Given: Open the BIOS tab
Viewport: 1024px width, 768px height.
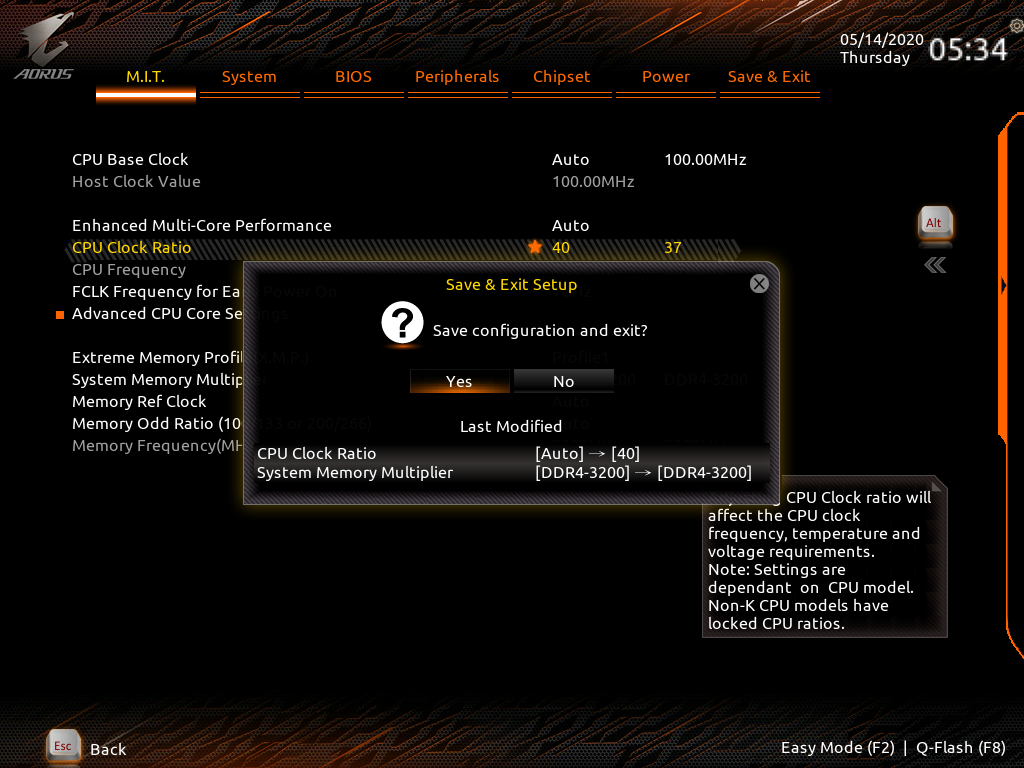Looking at the screenshot, I should (353, 77).
